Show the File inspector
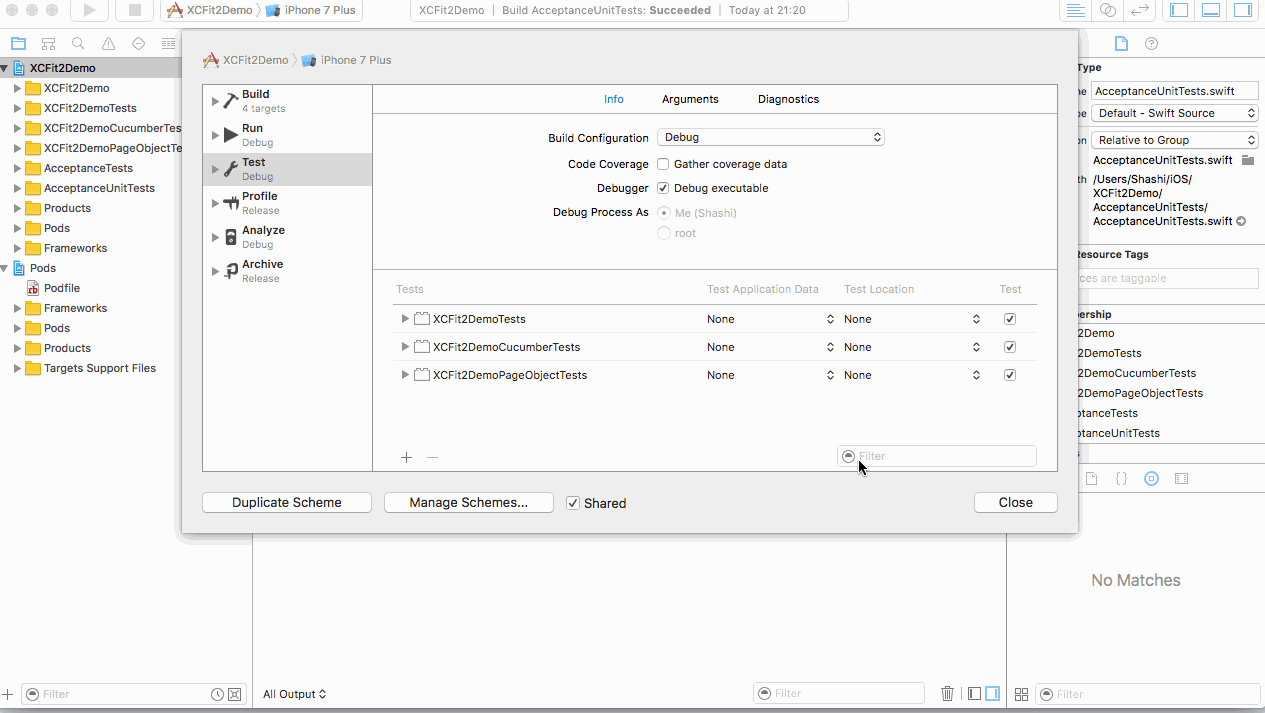 pos(1121,44)
